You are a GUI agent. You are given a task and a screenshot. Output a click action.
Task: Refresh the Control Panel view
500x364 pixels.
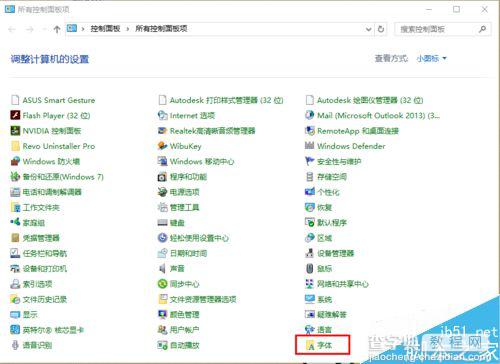381,29
